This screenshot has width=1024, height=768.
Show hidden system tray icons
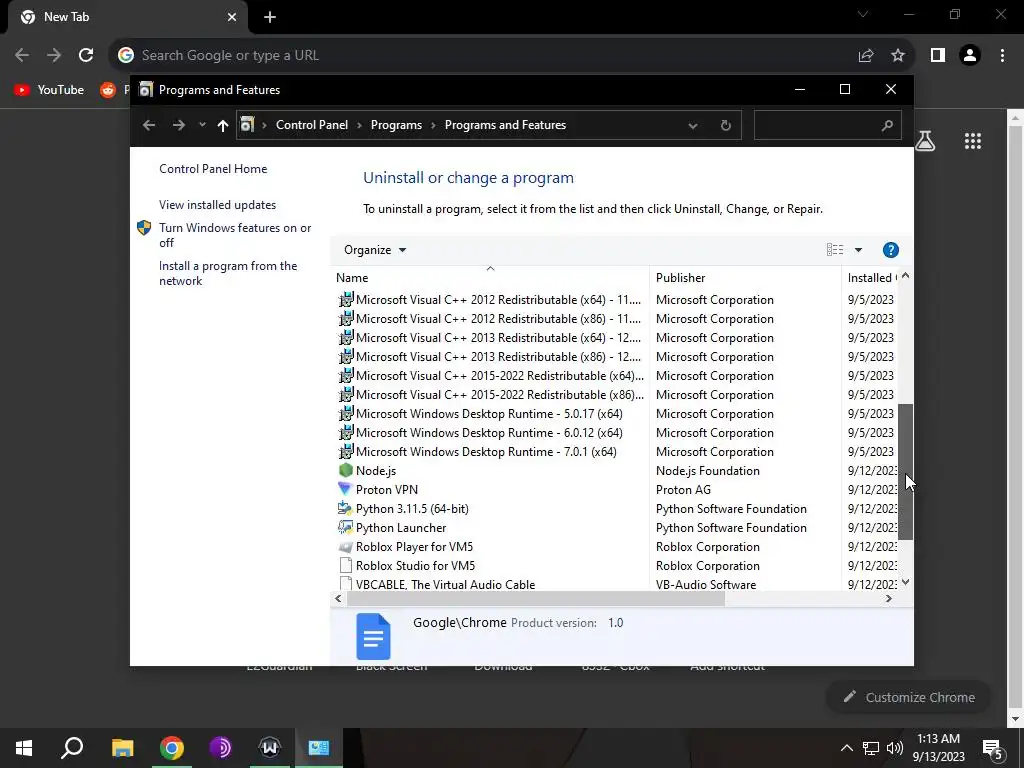(x=846, y=748)
